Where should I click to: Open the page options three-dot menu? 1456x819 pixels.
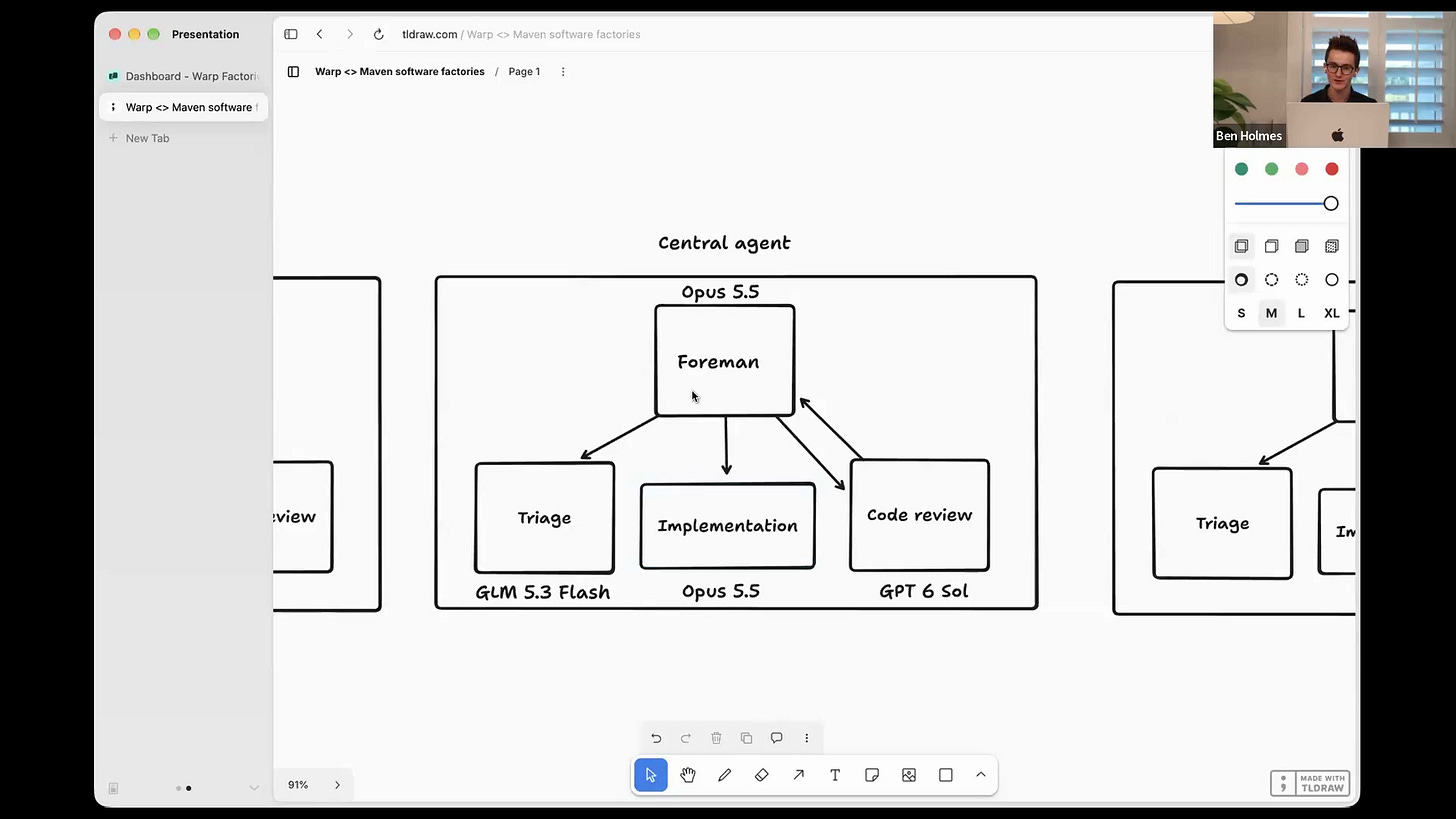pyautogui.click(x=563, y=72)
